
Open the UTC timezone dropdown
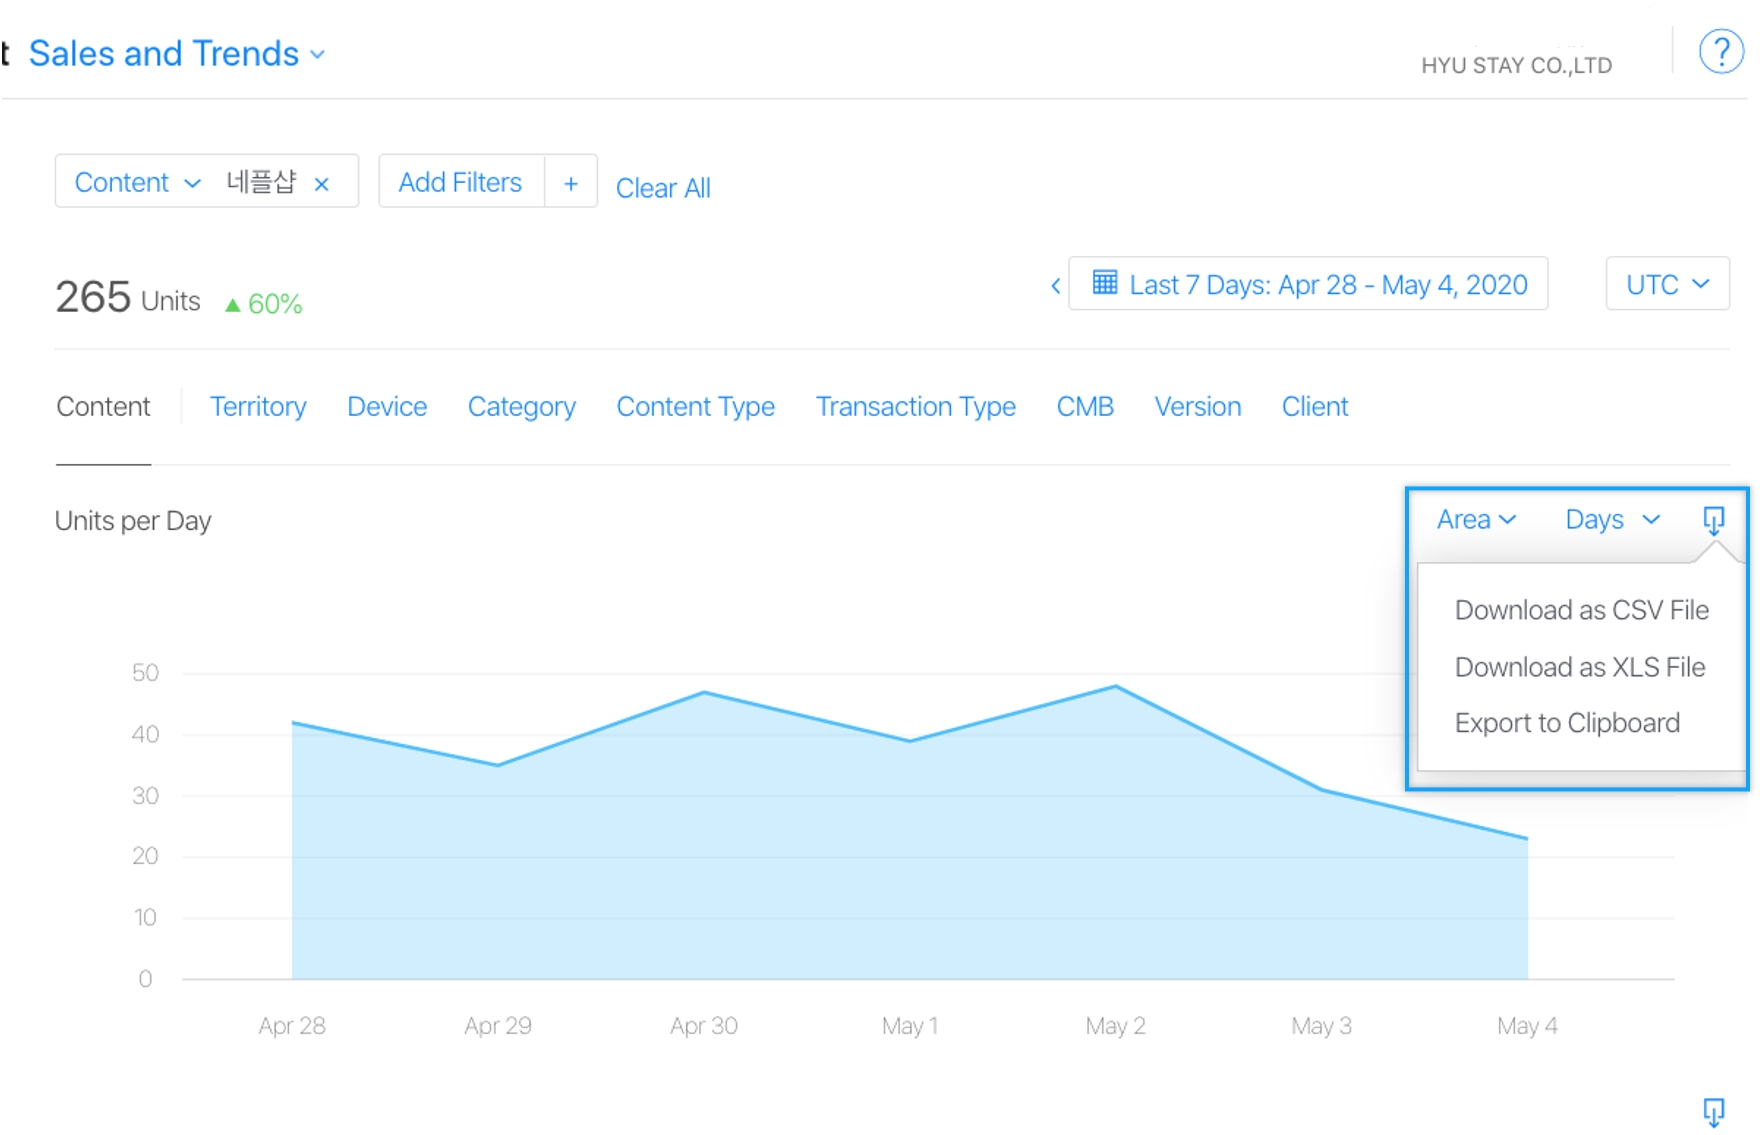[x=1666, y=285]
